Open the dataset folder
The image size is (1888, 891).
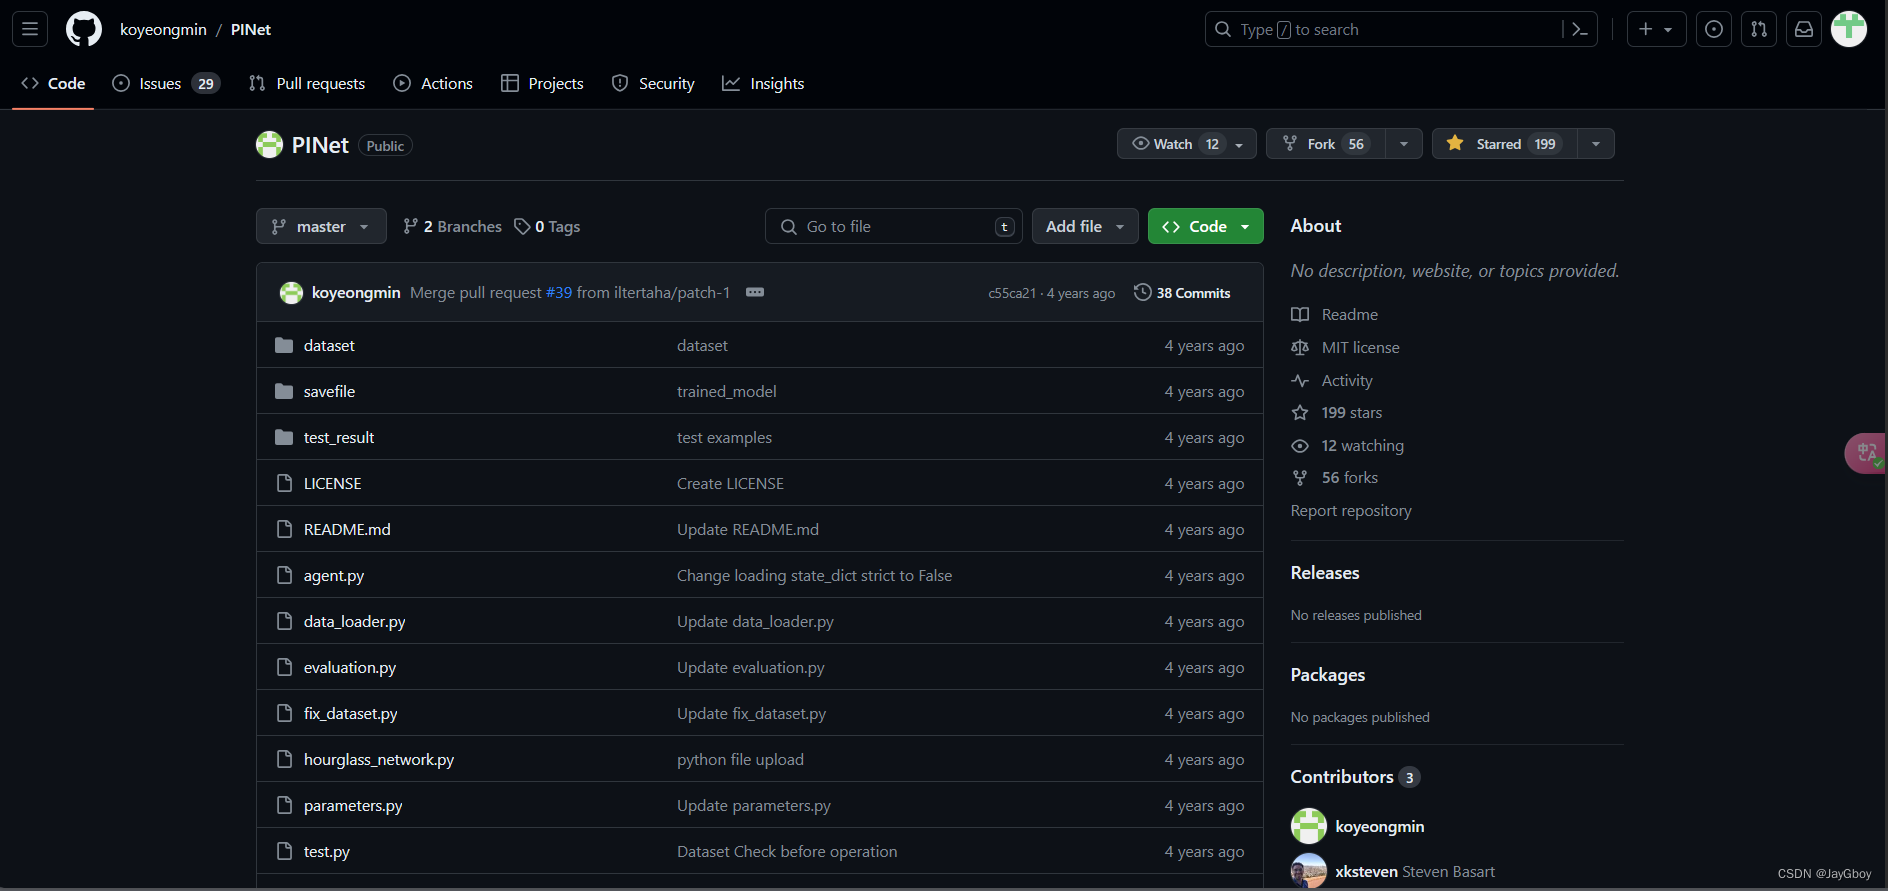click(x=329, y=345)
